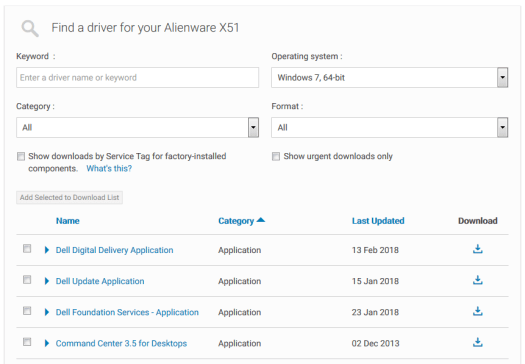Open the Format filter dropdown
This screenshot has width=525, height=364.
click(x=389, y=127)
